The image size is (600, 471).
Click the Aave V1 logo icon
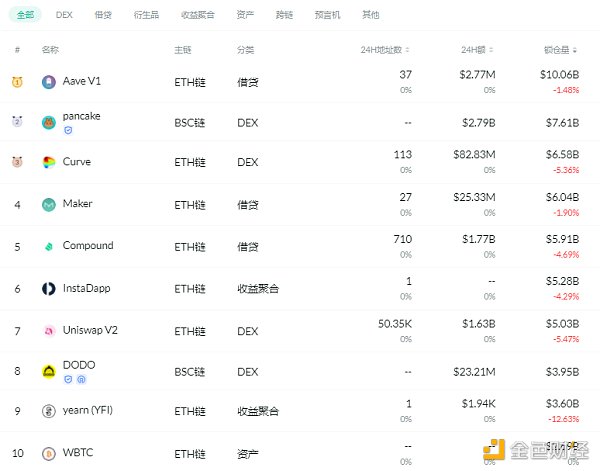coord(49,82)
